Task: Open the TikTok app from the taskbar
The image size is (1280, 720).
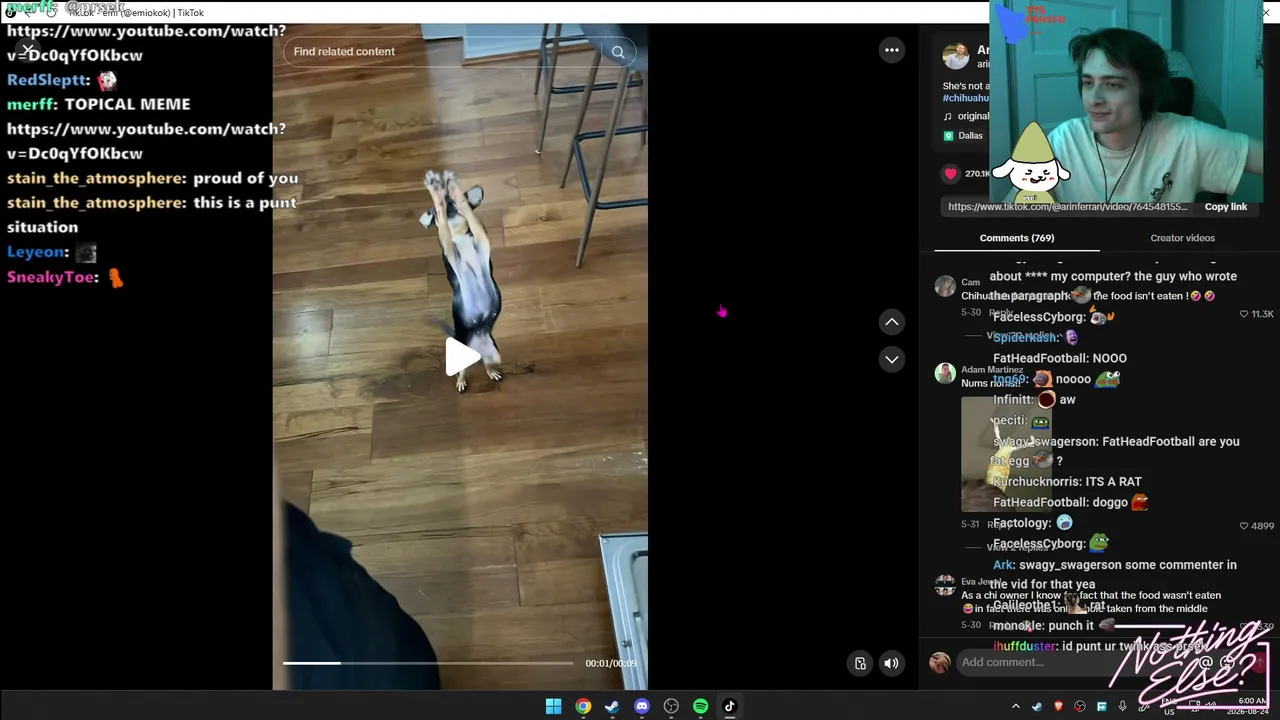Action: (730, 706)
